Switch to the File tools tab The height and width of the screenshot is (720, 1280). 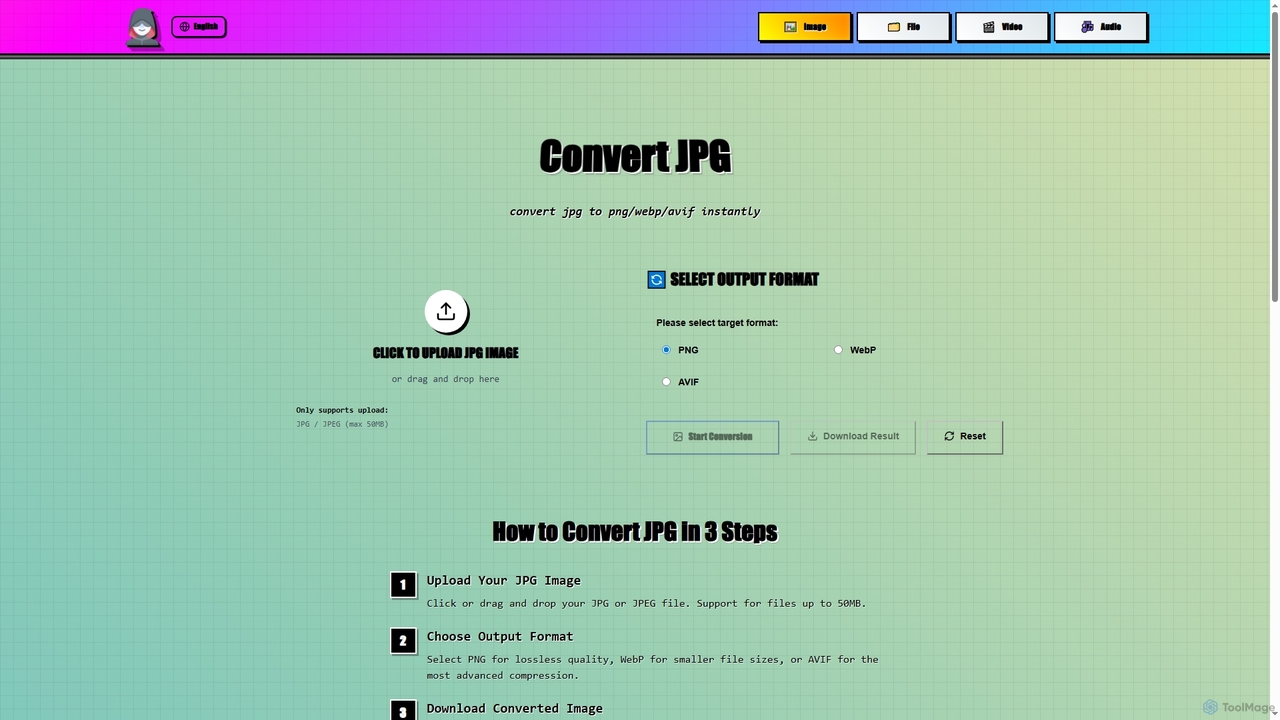[903, 27]
